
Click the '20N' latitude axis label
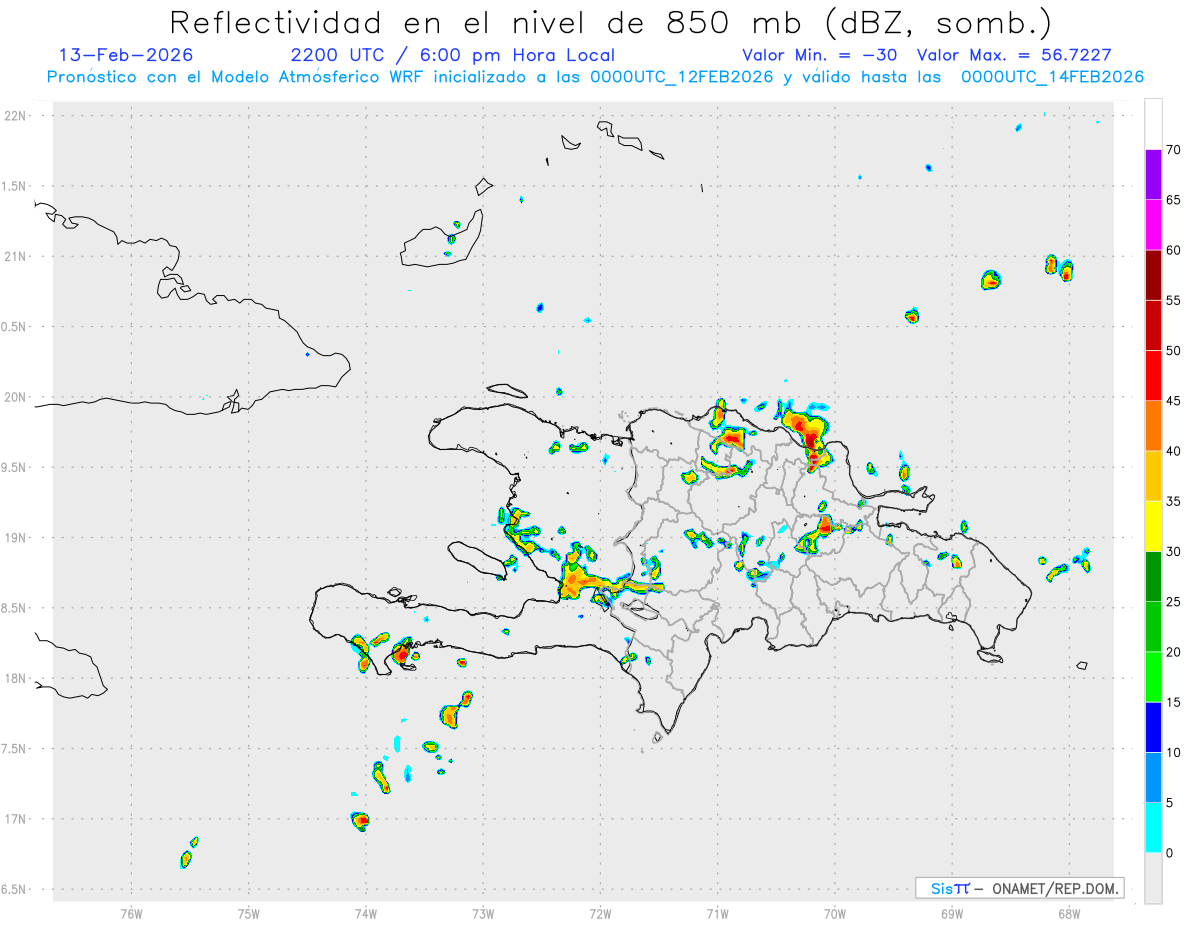coord(15,397)
